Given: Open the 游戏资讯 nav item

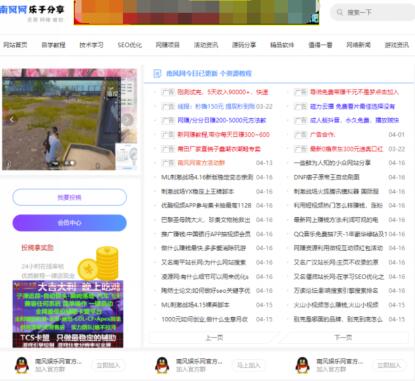Looking at the screenshot, I should click(x=397, y=45).
